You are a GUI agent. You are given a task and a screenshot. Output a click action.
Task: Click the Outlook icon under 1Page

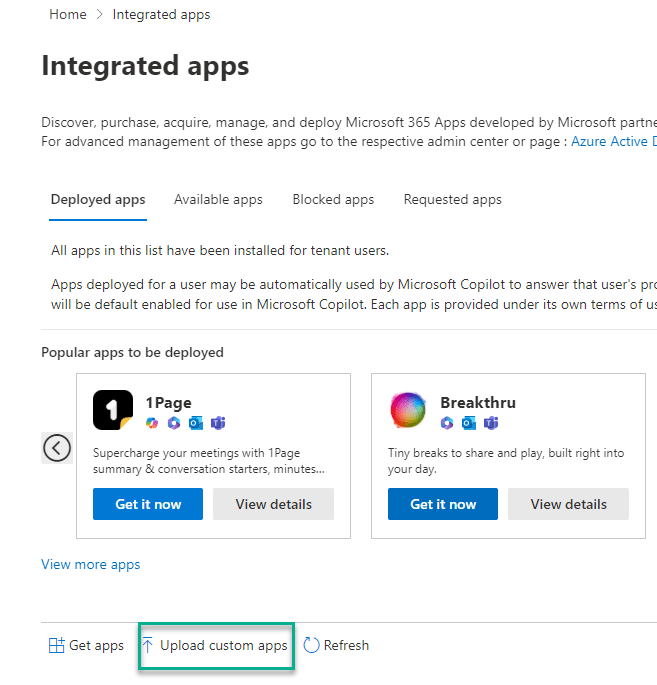pos(196,423)
